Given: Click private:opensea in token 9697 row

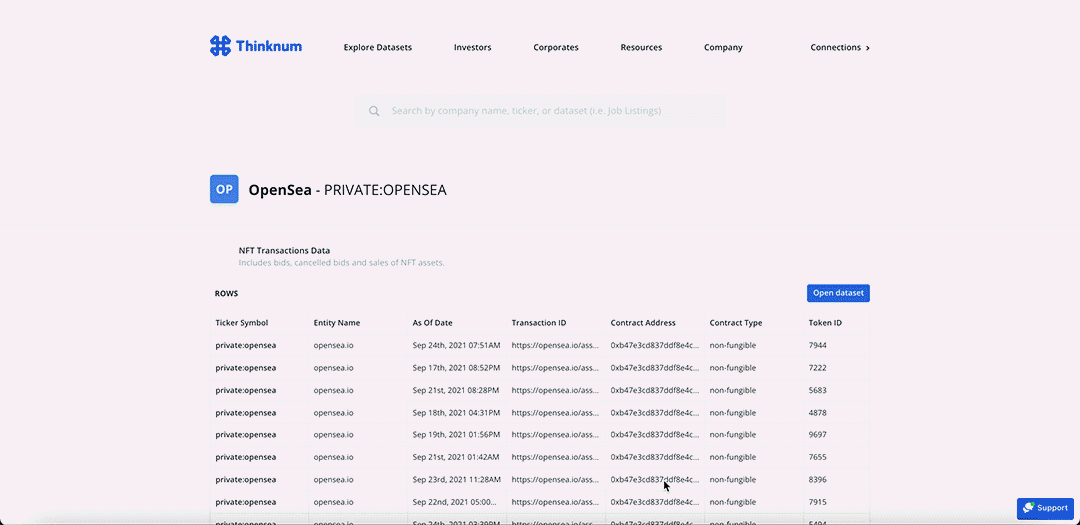Looking at the screenshot, I should coord(245,435).
